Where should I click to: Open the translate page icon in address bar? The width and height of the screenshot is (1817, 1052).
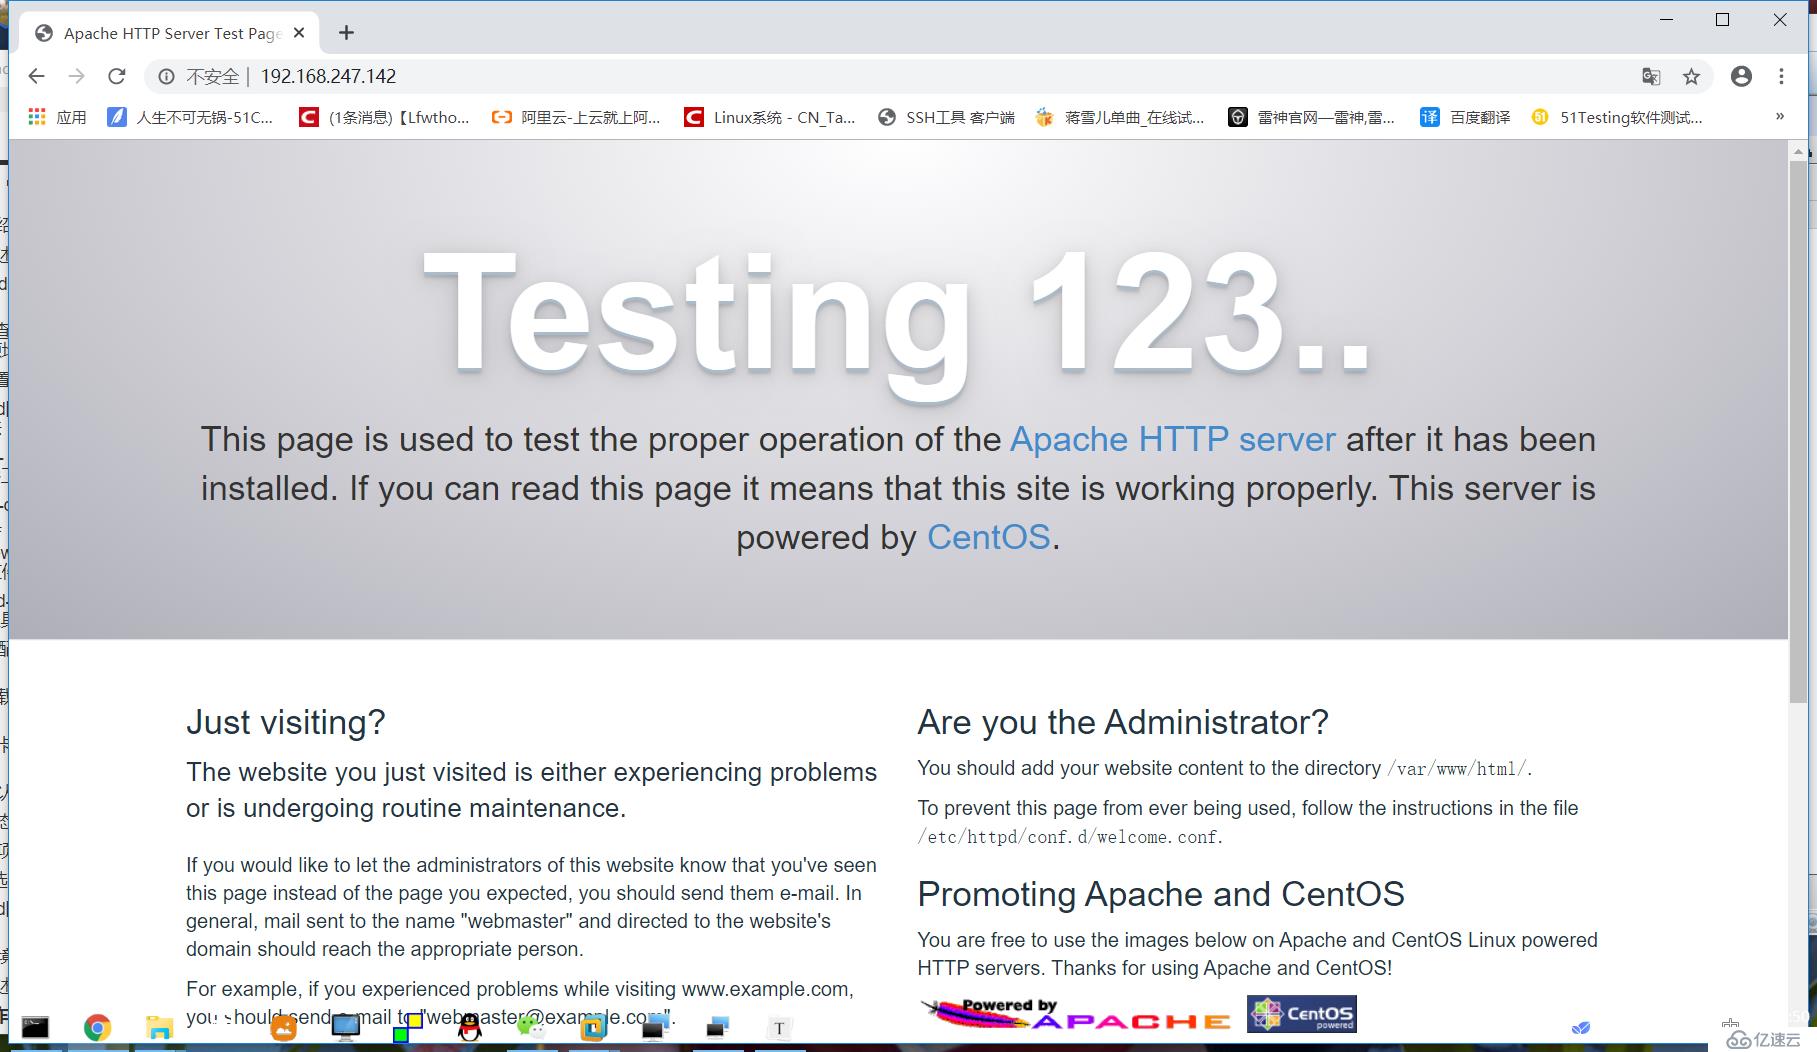pos(1651,76)
